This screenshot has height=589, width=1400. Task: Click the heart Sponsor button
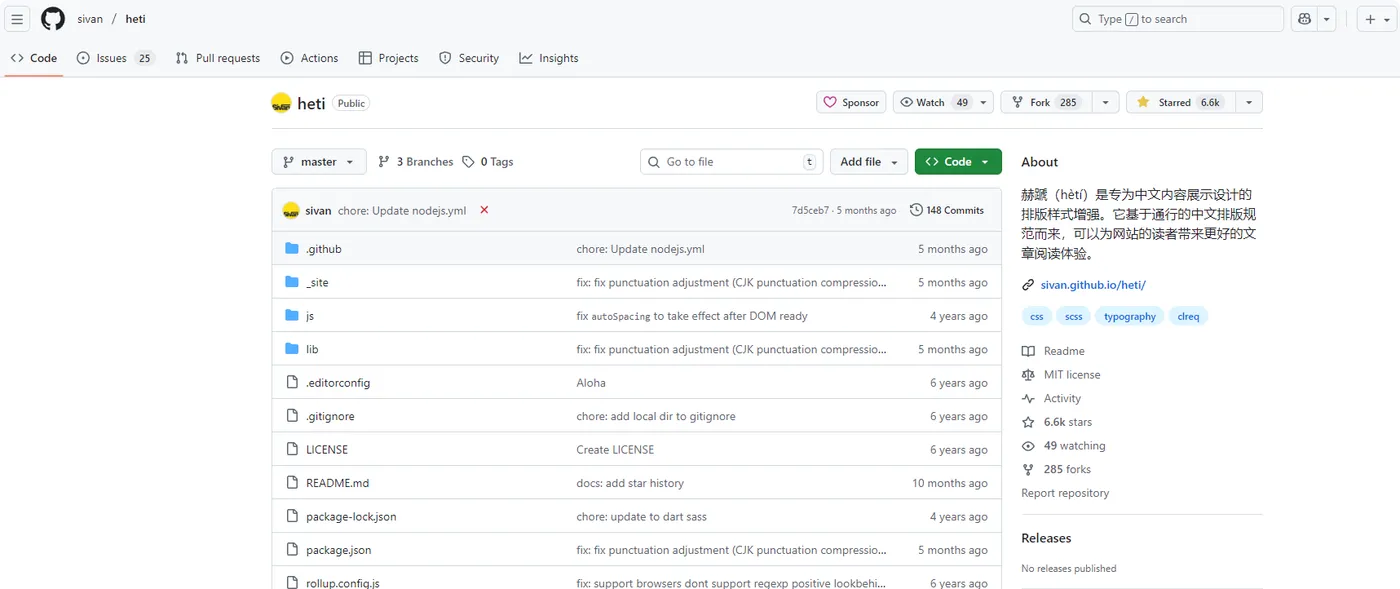pos(851,102)
